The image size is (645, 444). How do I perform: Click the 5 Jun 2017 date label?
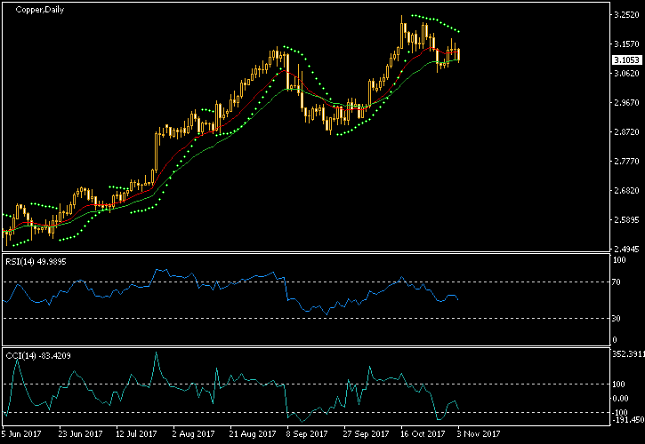(x=21, y=434)
